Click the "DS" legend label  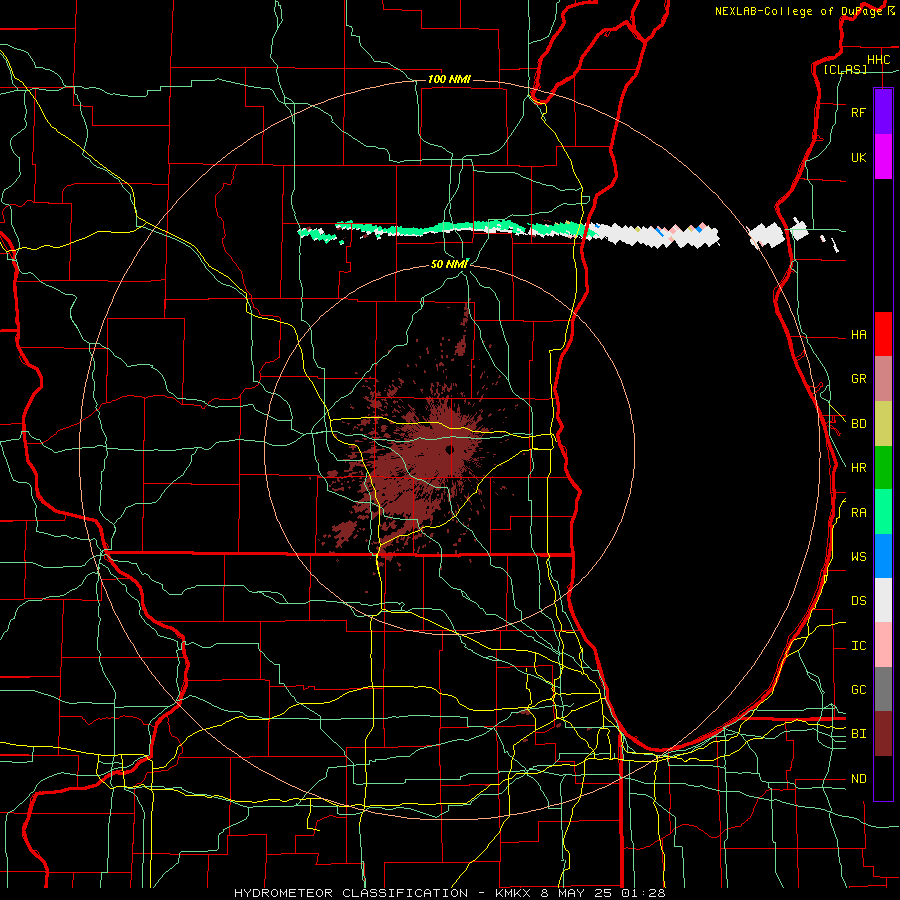(x=858, y=601)
